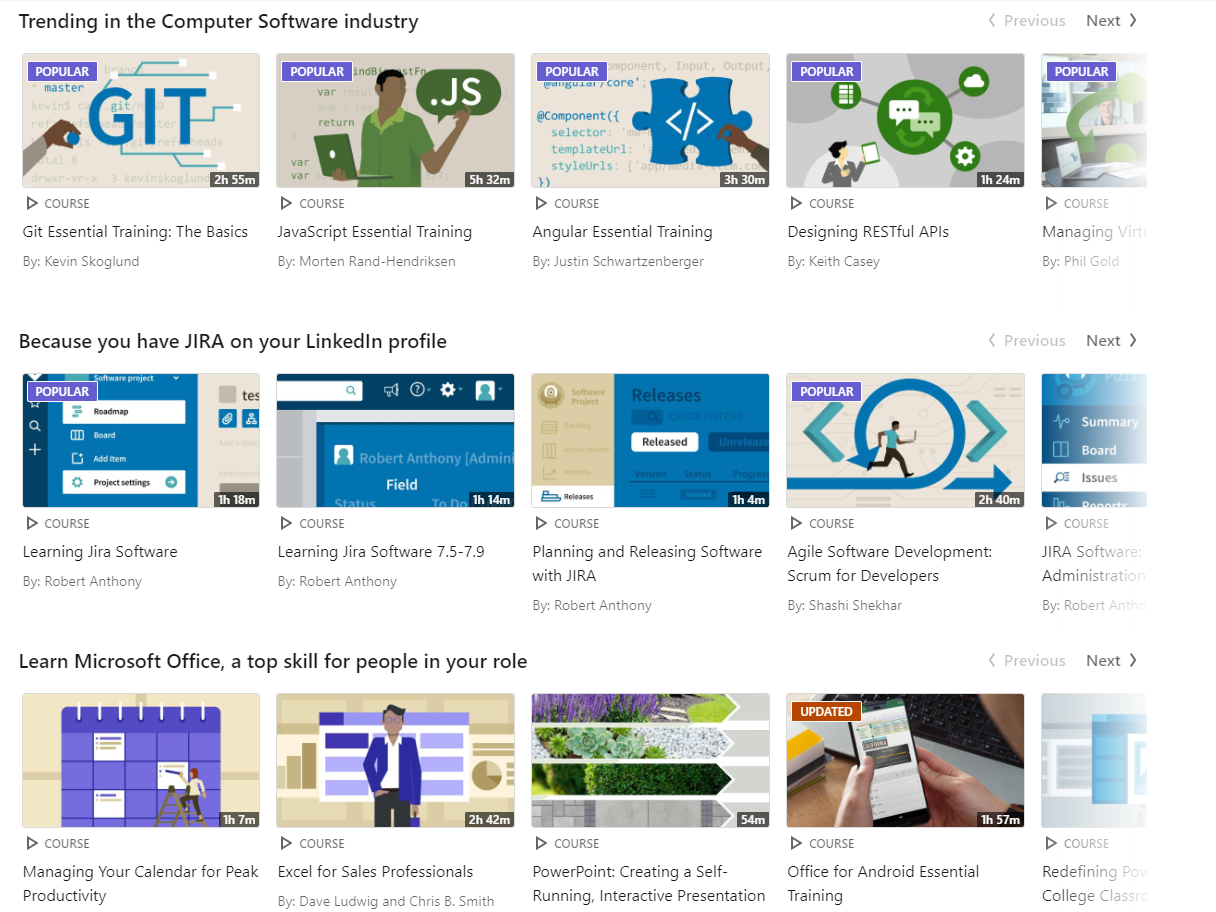Open Office for Android Essential Training thumbnail
The image size is (1216, 912).
pos(906,761)
